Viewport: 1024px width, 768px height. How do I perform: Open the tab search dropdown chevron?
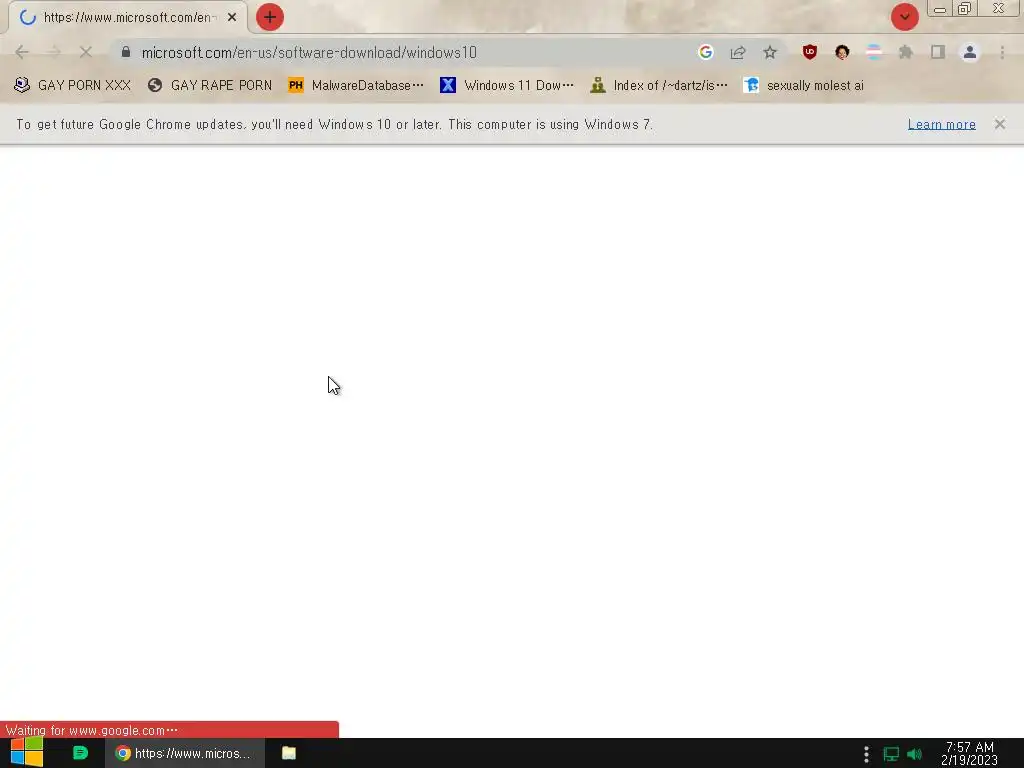point(904,17)
